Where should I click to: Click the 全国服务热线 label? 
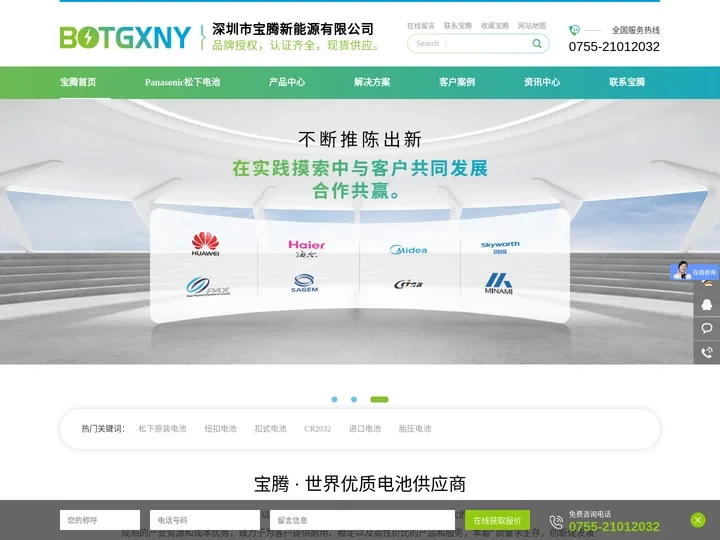(636, 30)
